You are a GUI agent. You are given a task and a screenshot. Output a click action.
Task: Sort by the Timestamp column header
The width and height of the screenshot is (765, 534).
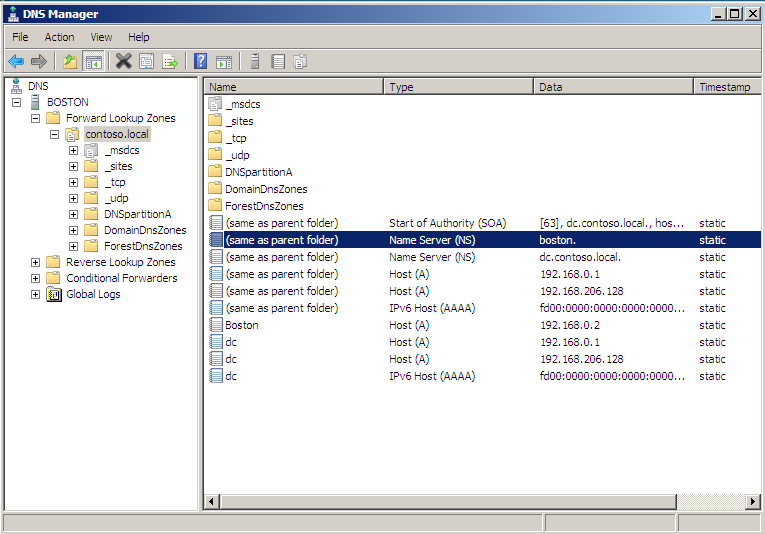pyautogui.click(x=727, y=86)
